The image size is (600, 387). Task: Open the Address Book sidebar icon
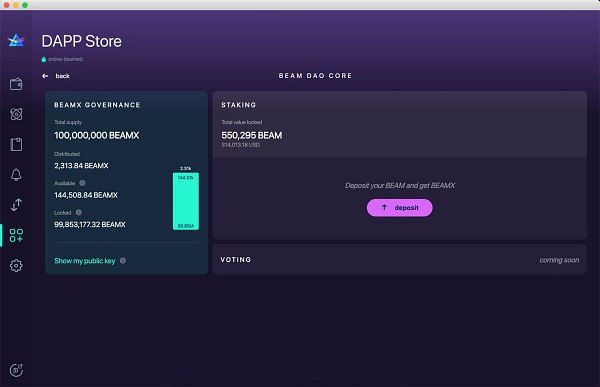pos(16,144)
